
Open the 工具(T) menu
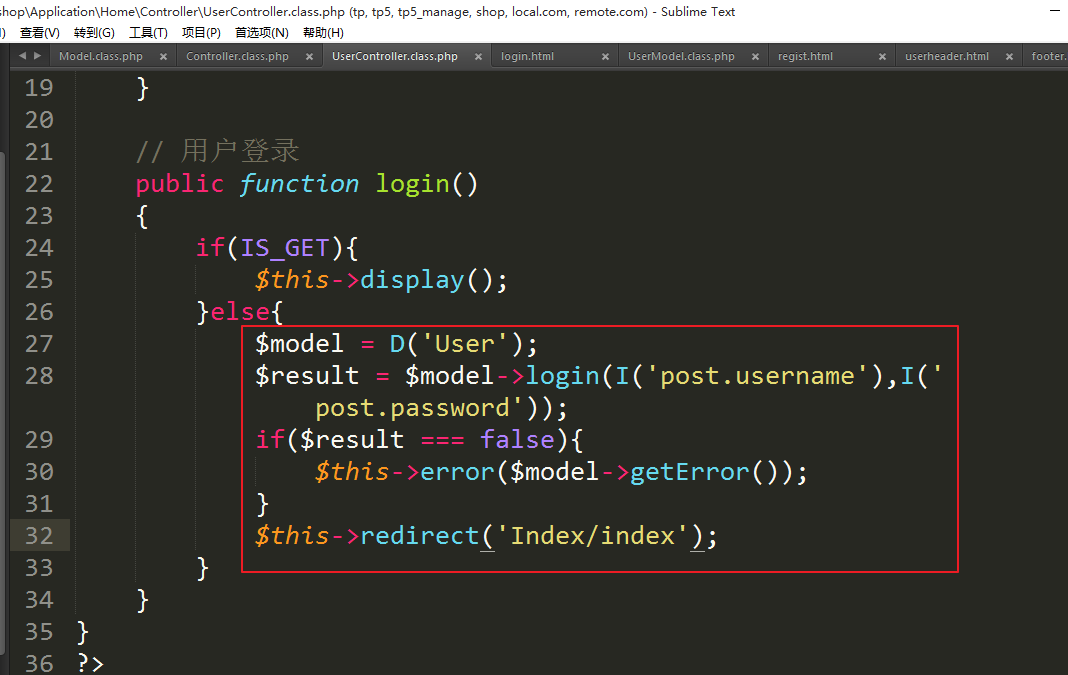pos(148,33)
